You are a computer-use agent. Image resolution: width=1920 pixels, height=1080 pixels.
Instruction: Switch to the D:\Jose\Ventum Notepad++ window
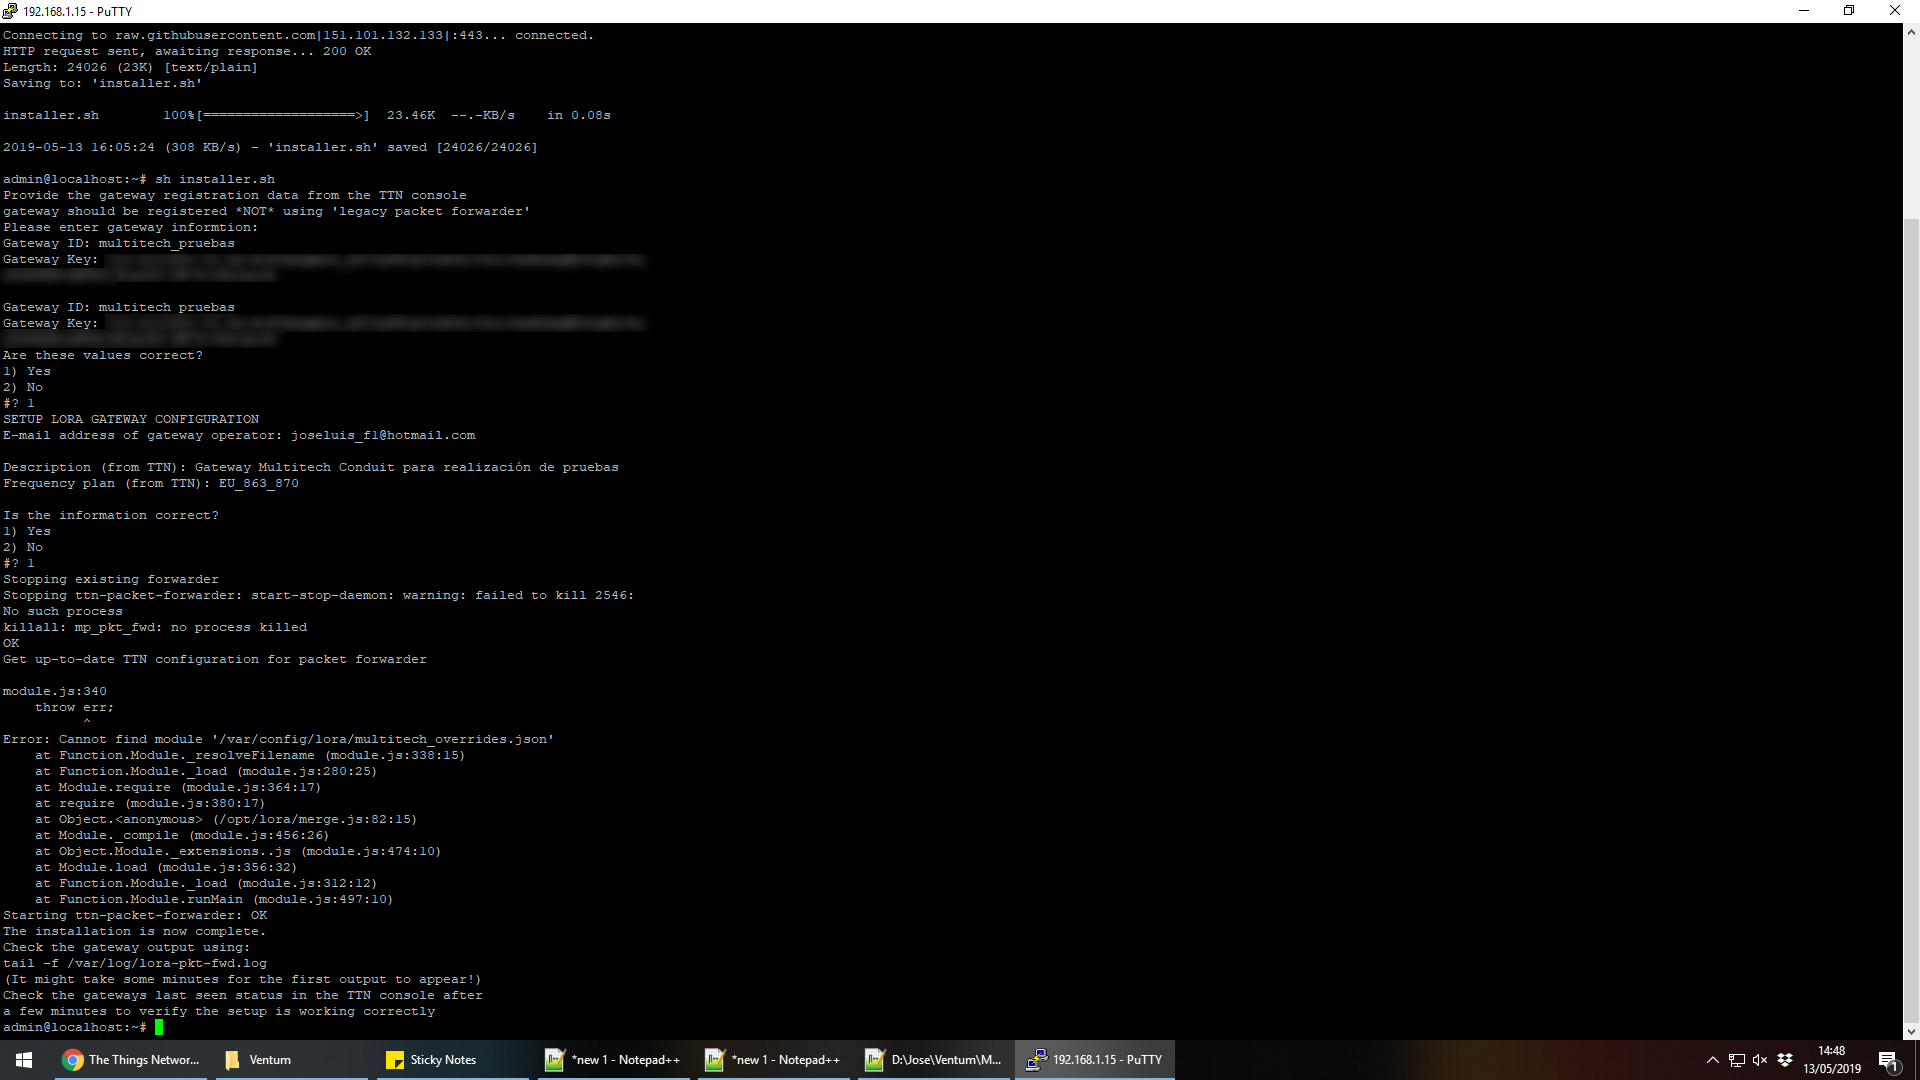pyautogui.click(x=933, y=1060)
